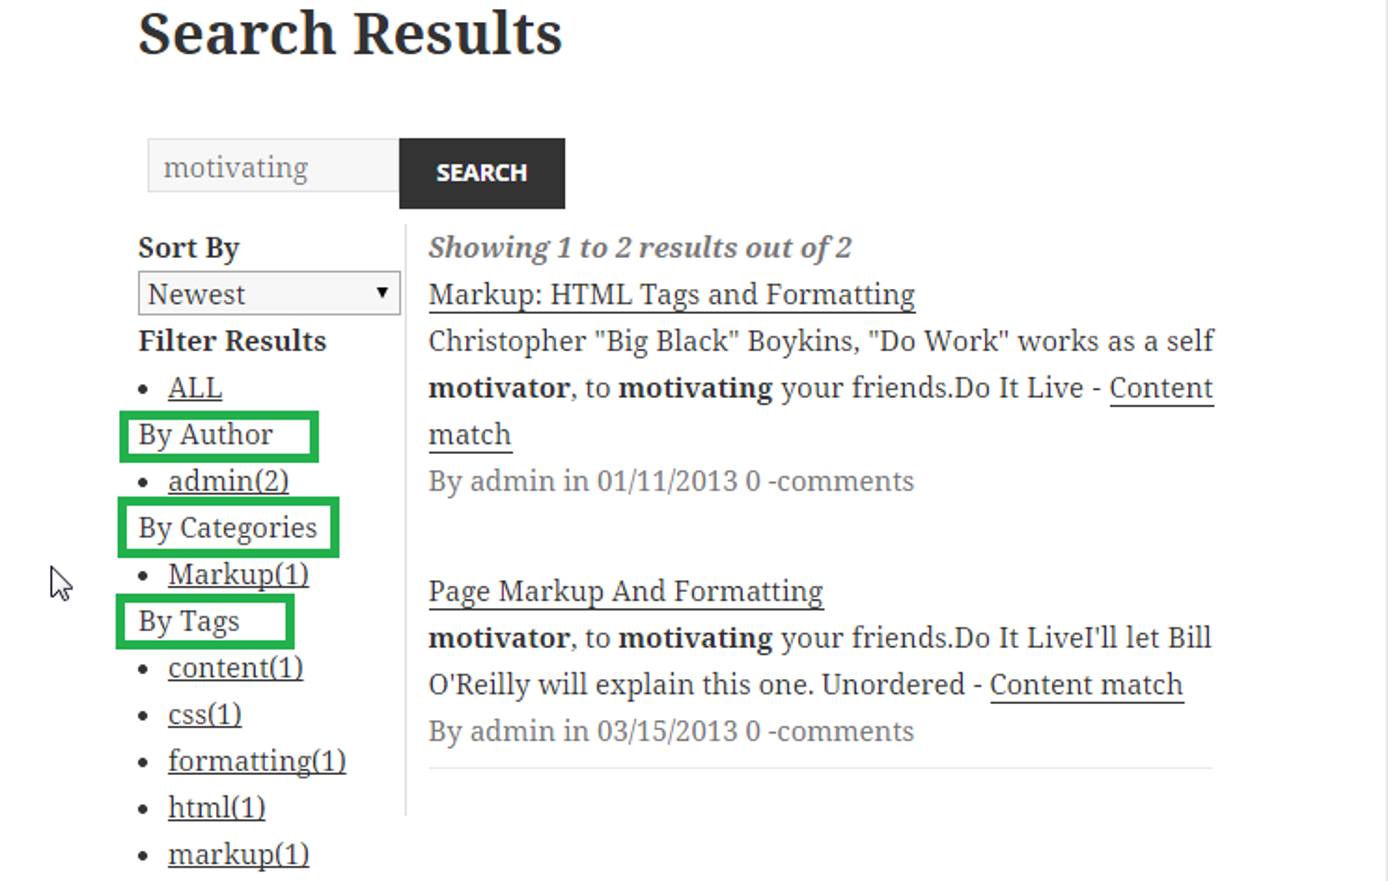Screen dimensions: 1388x881
Task: Click the SEARCH button
Action: (481, 172)
